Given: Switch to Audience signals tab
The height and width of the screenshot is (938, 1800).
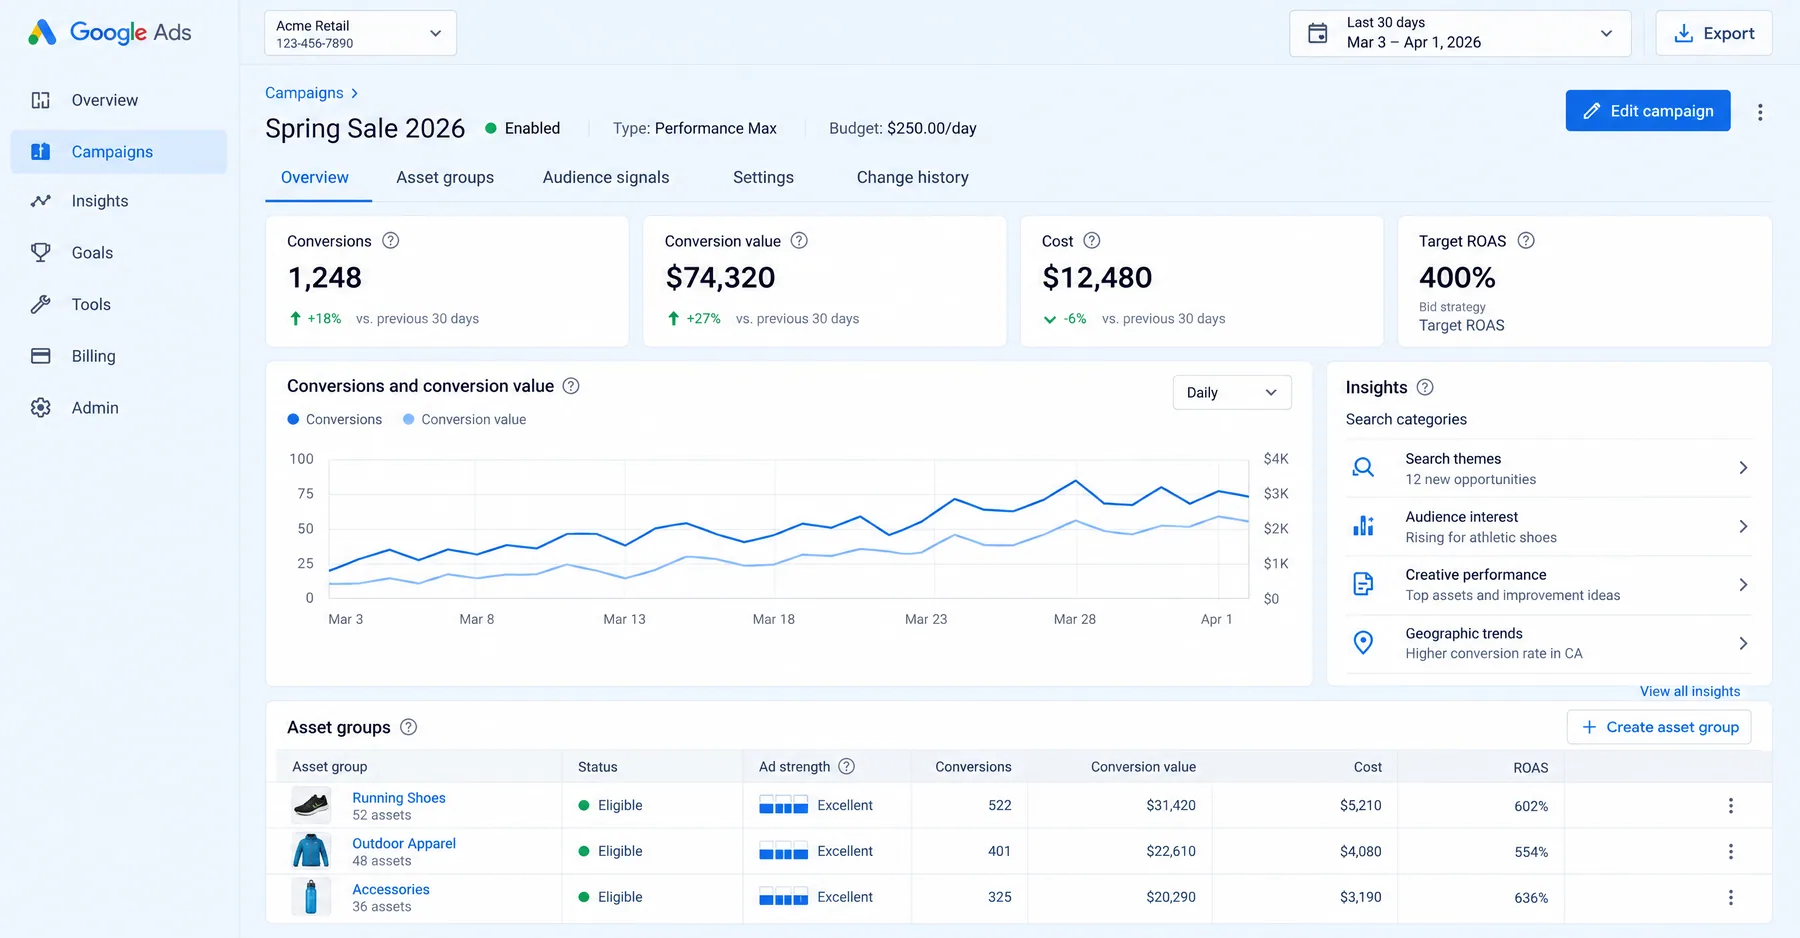Looking at the screenshot, I should [606, 178].
